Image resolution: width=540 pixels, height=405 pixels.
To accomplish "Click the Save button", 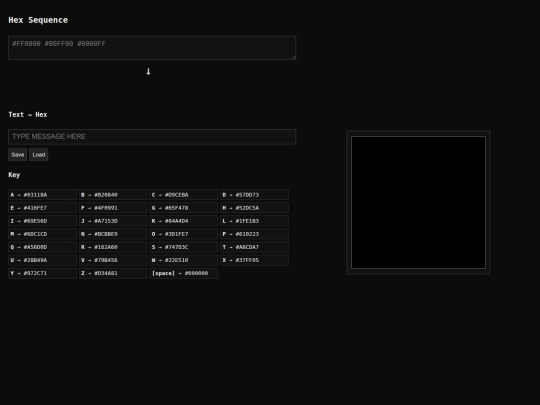I will pyautogui.click(x=18, y=155).
